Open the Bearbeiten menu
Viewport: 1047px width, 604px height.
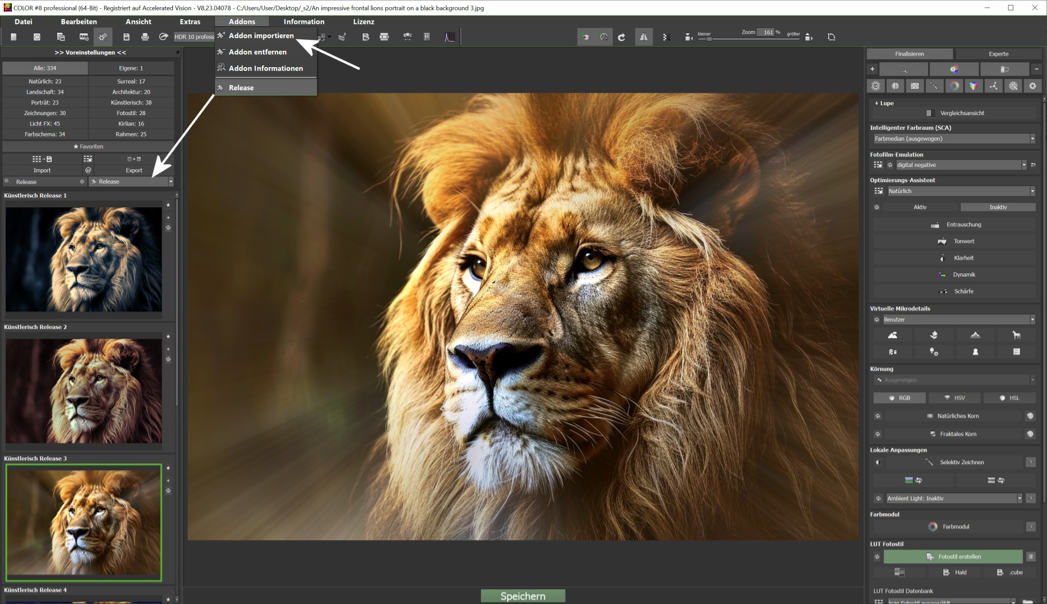(x=79, y=21)
